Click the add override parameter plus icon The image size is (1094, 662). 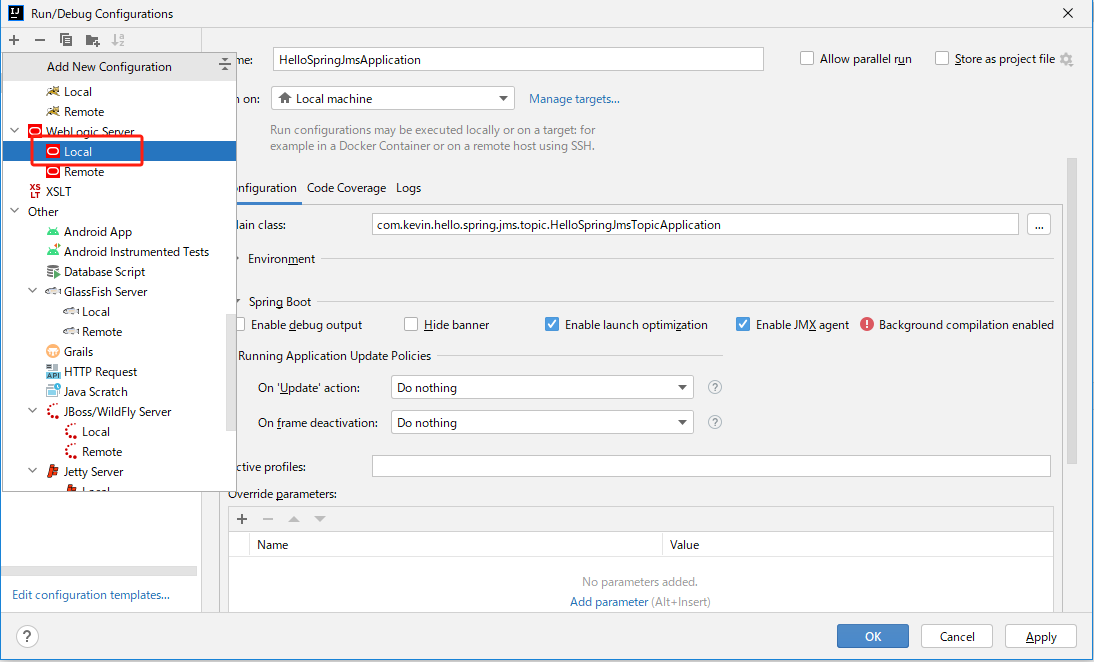(x=242, y=519)
